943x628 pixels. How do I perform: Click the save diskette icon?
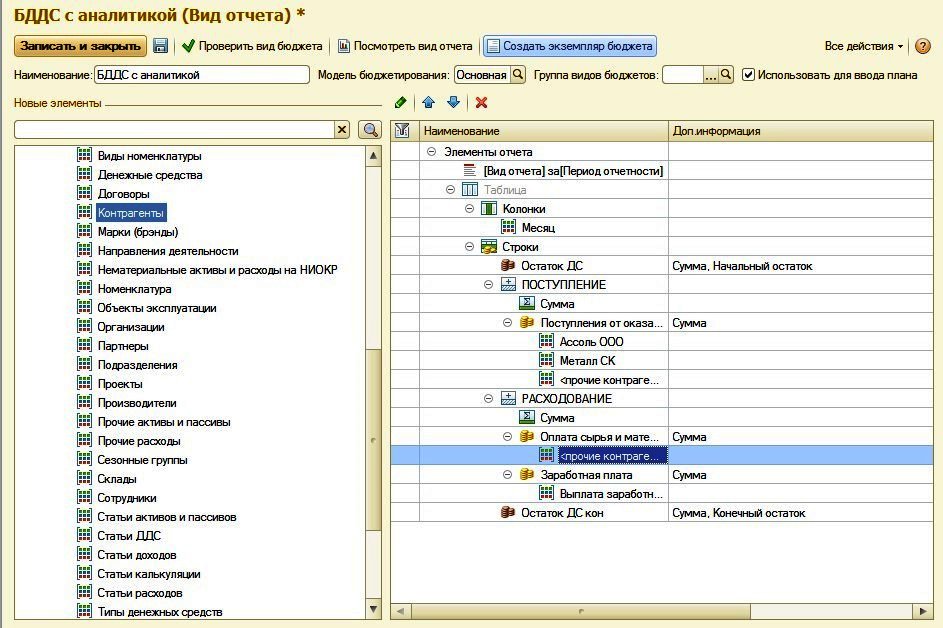[x=160, y=46]
